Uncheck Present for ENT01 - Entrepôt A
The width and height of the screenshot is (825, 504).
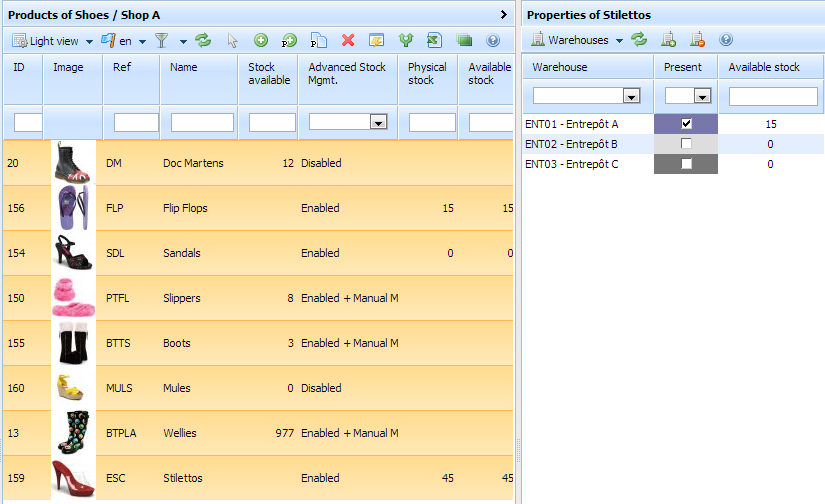pos(686,124)
